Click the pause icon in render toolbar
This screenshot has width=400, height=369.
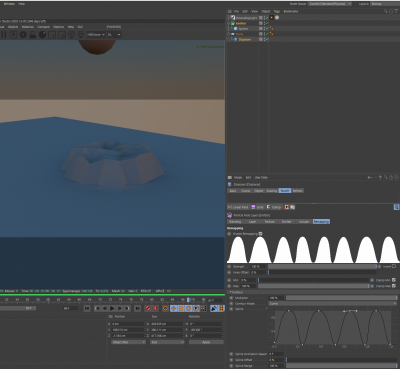[4, 35]
